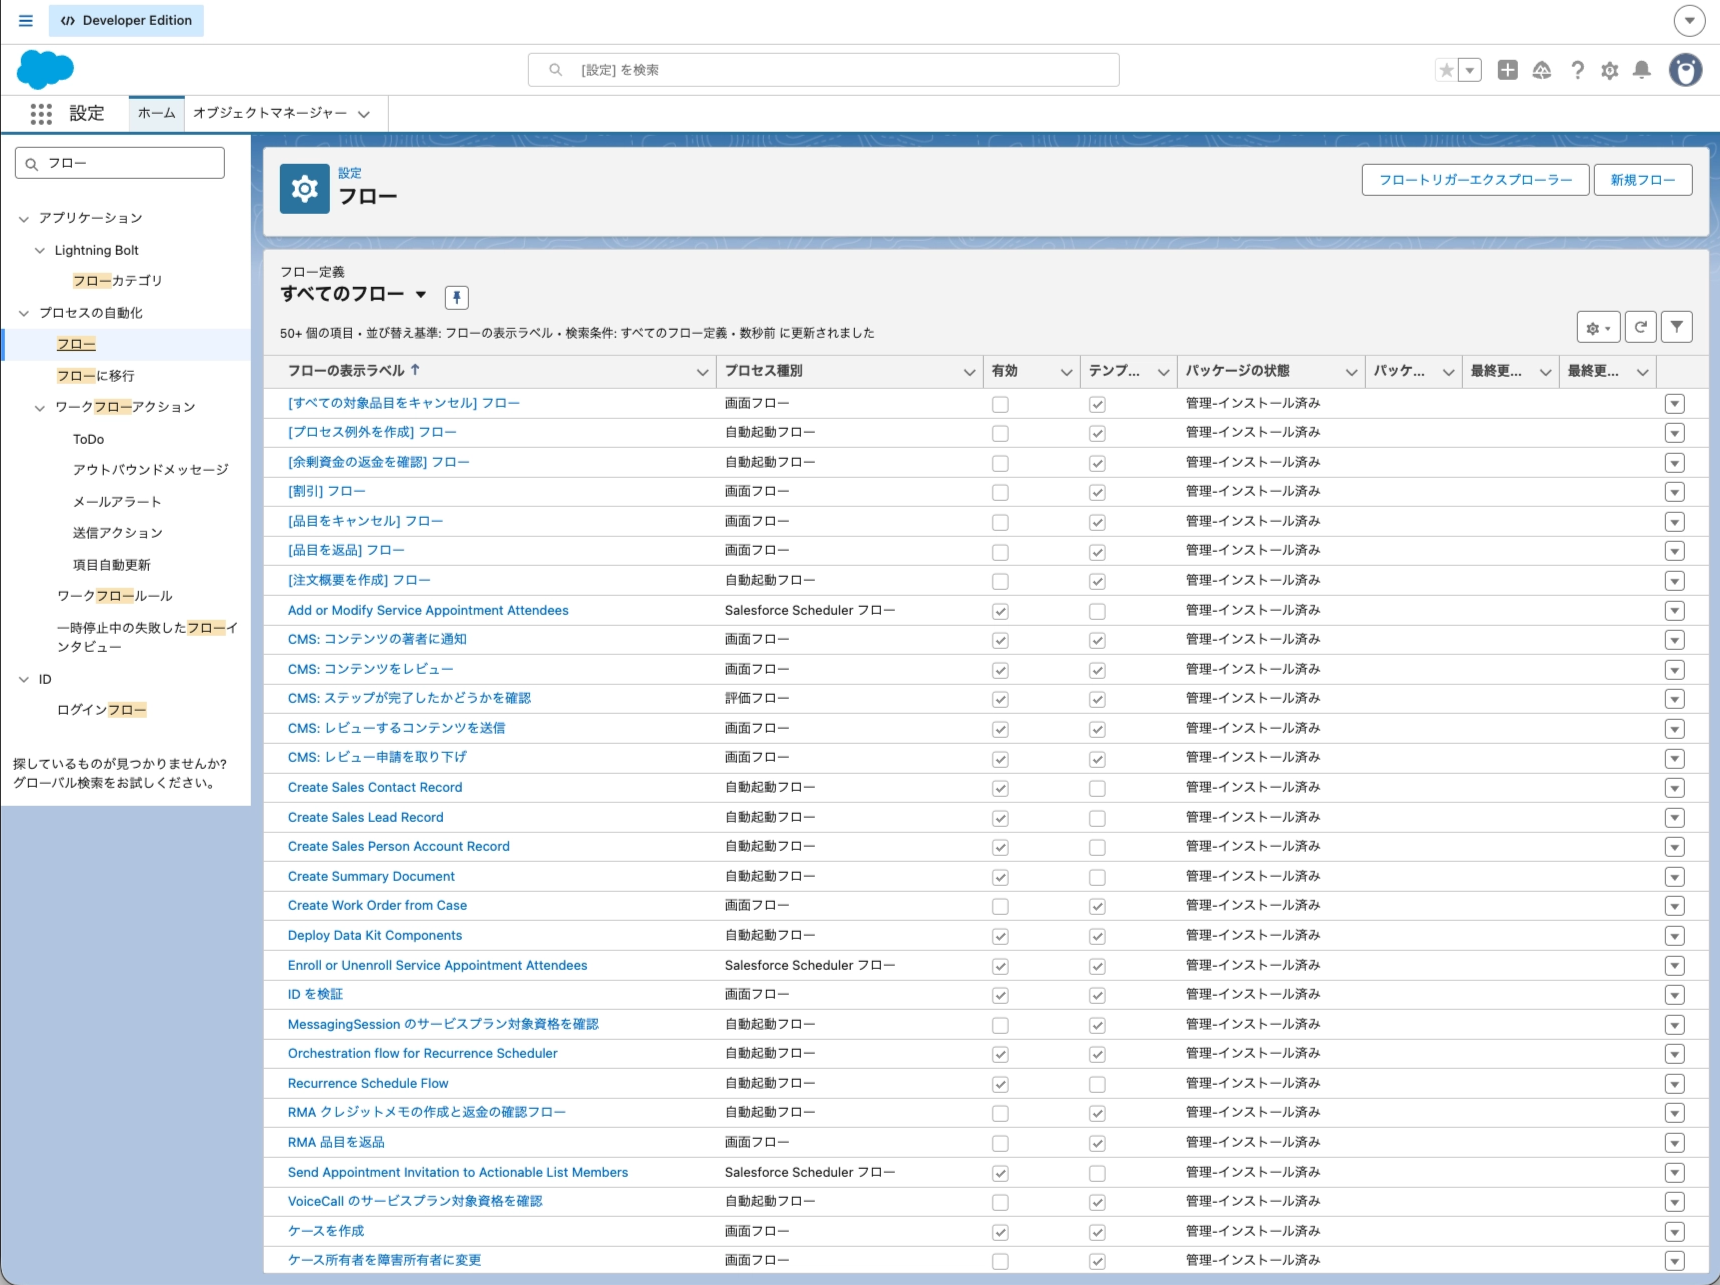Collapse the ワークフローアクション tree node
1720x1285 pixels.
[40, 408]
